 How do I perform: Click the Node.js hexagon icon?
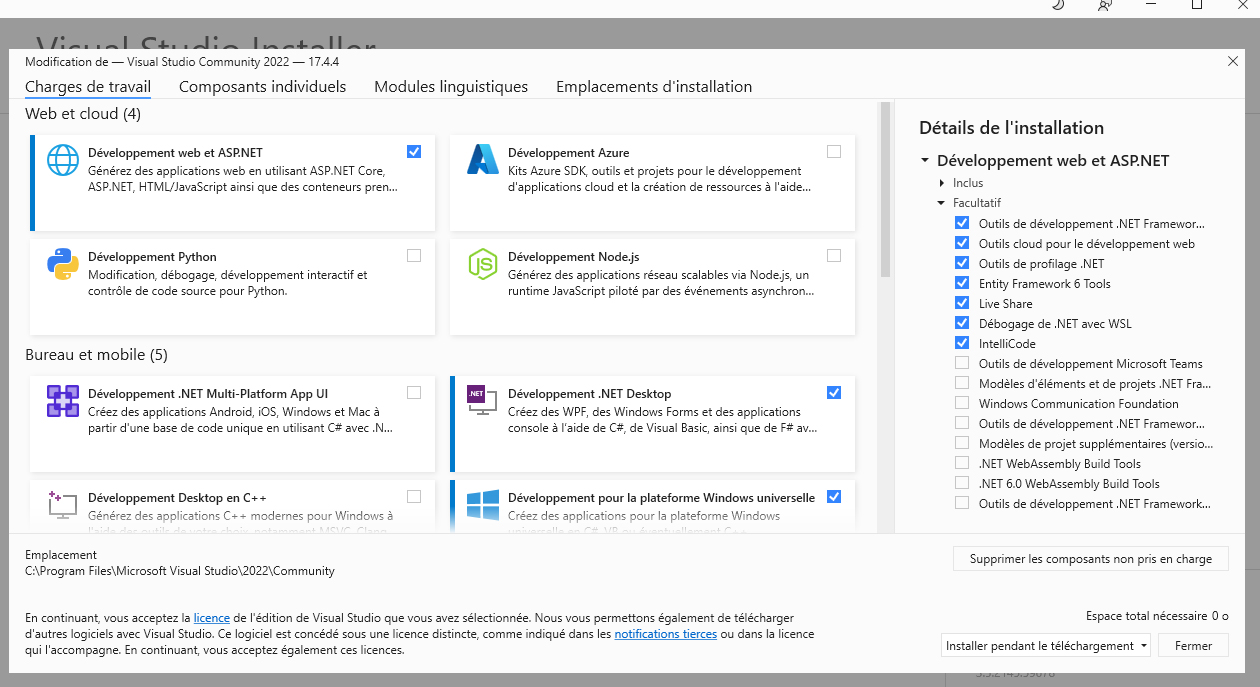483,264
